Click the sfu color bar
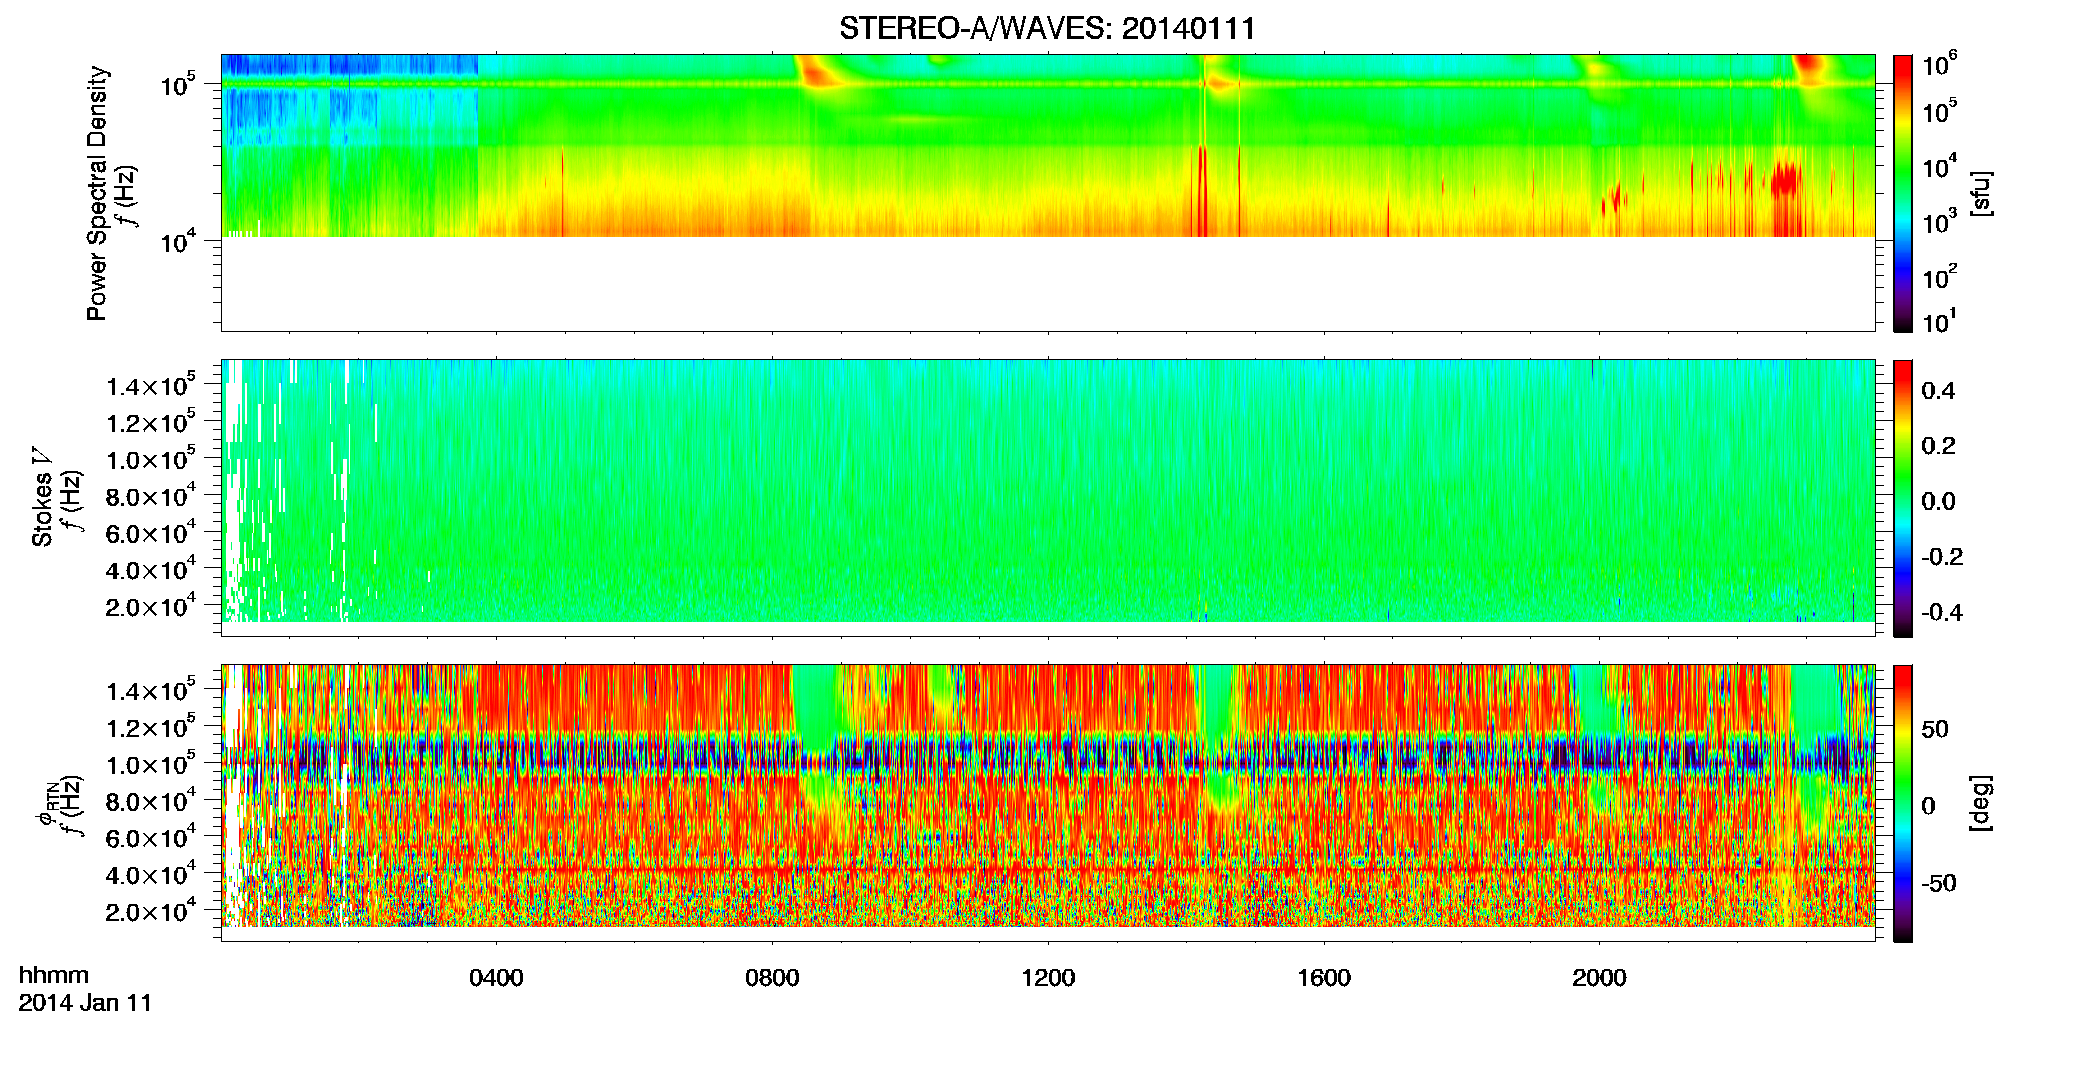The image size is (2096, 1080). (1903, 193)
